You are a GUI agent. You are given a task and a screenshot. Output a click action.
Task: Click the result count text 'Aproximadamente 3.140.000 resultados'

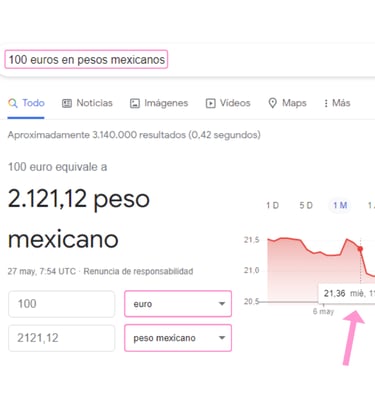(96, 135)
